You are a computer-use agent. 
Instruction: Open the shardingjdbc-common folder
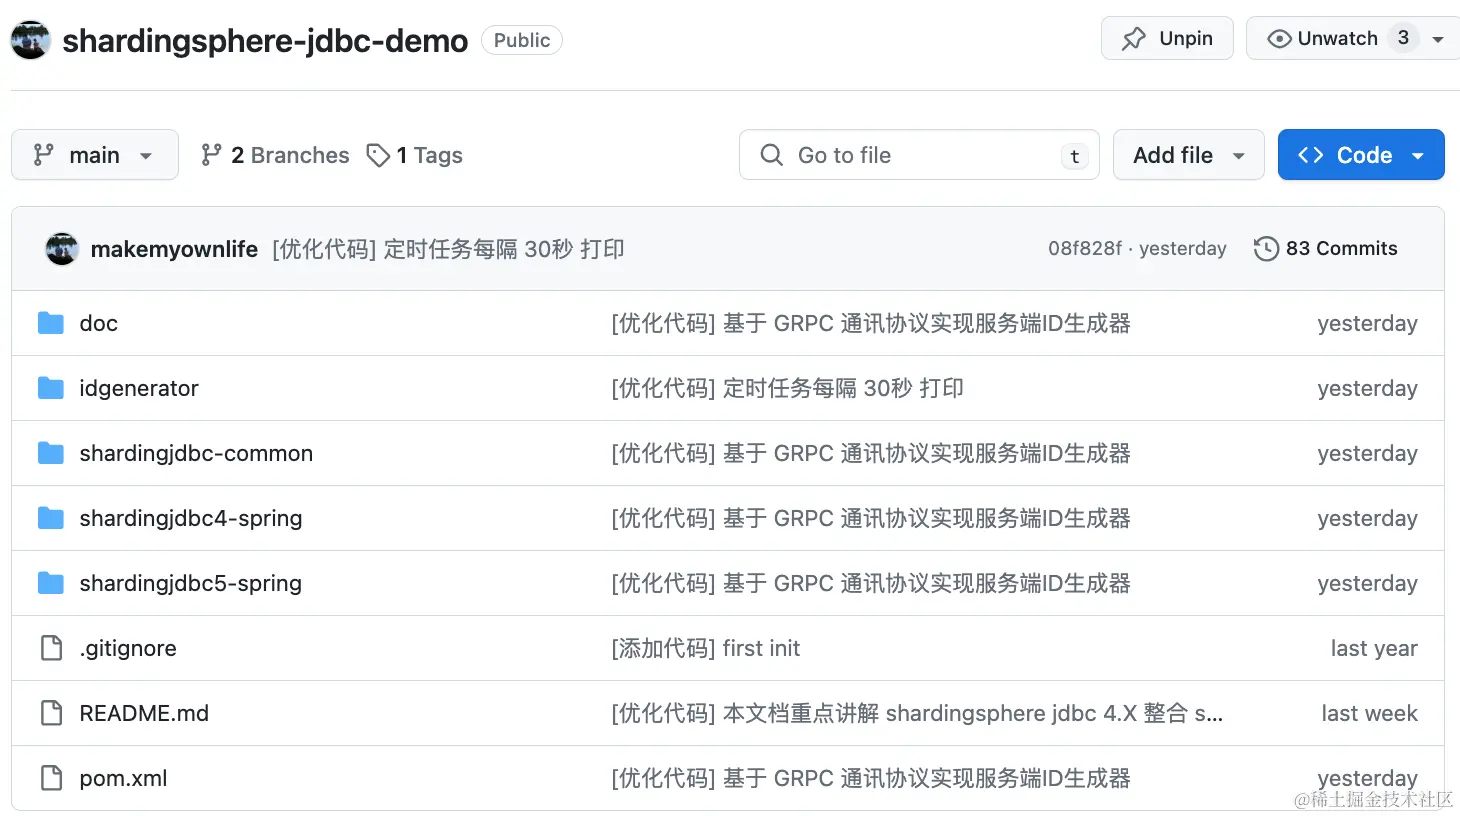click(196, 453)
